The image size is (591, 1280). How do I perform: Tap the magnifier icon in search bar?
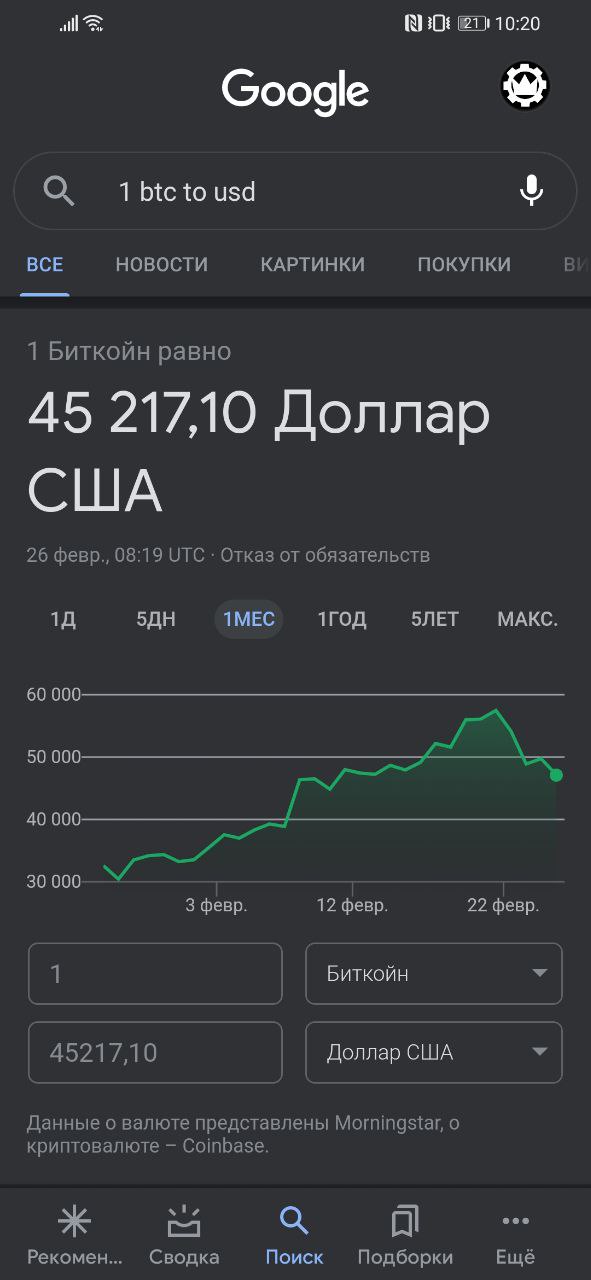click(59, 191)
